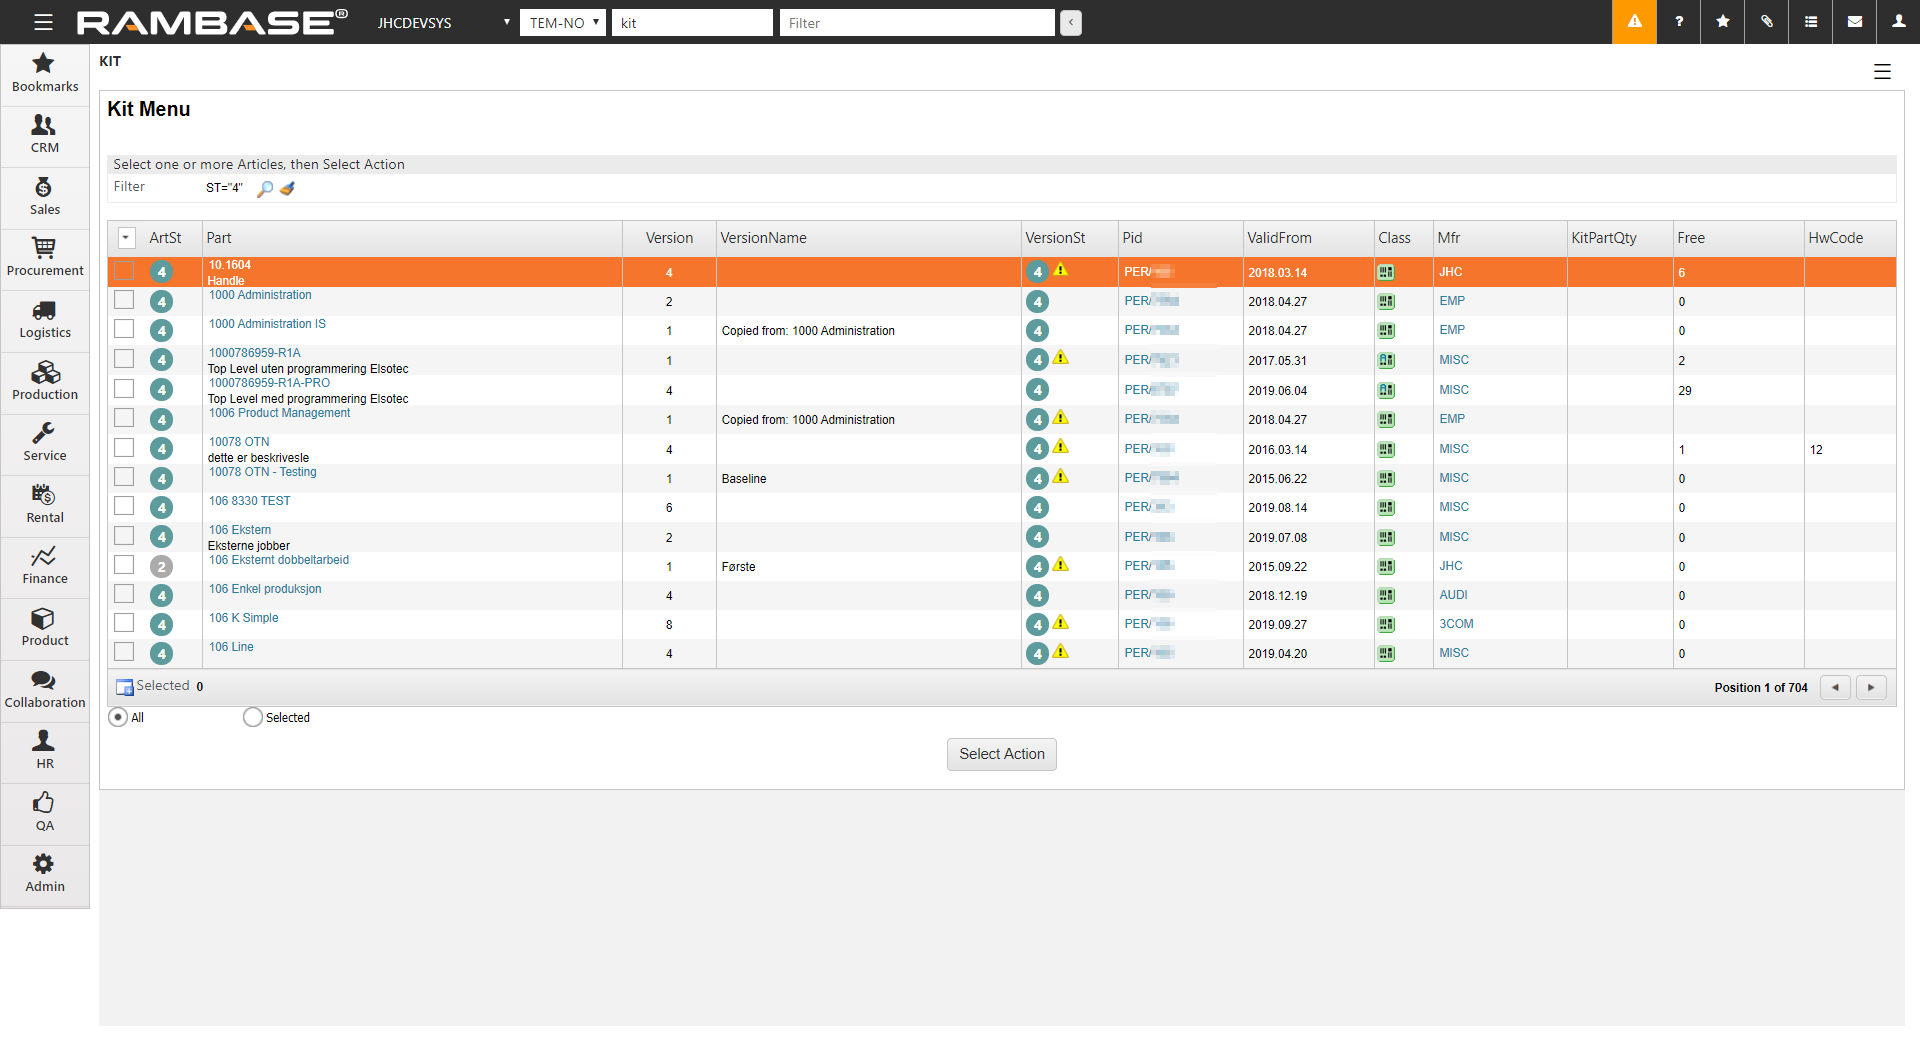
Task: Open the 1006 Product Management part link
Action: (279, 413)
